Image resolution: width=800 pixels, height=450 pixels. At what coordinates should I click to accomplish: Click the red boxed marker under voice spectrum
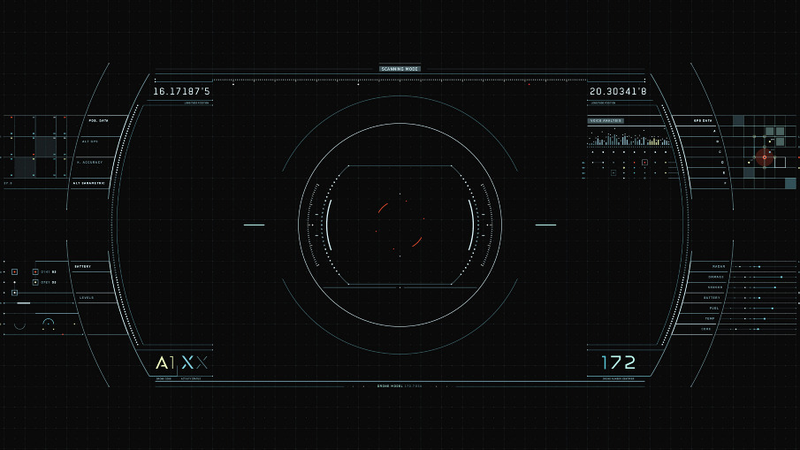coord(645,162)
